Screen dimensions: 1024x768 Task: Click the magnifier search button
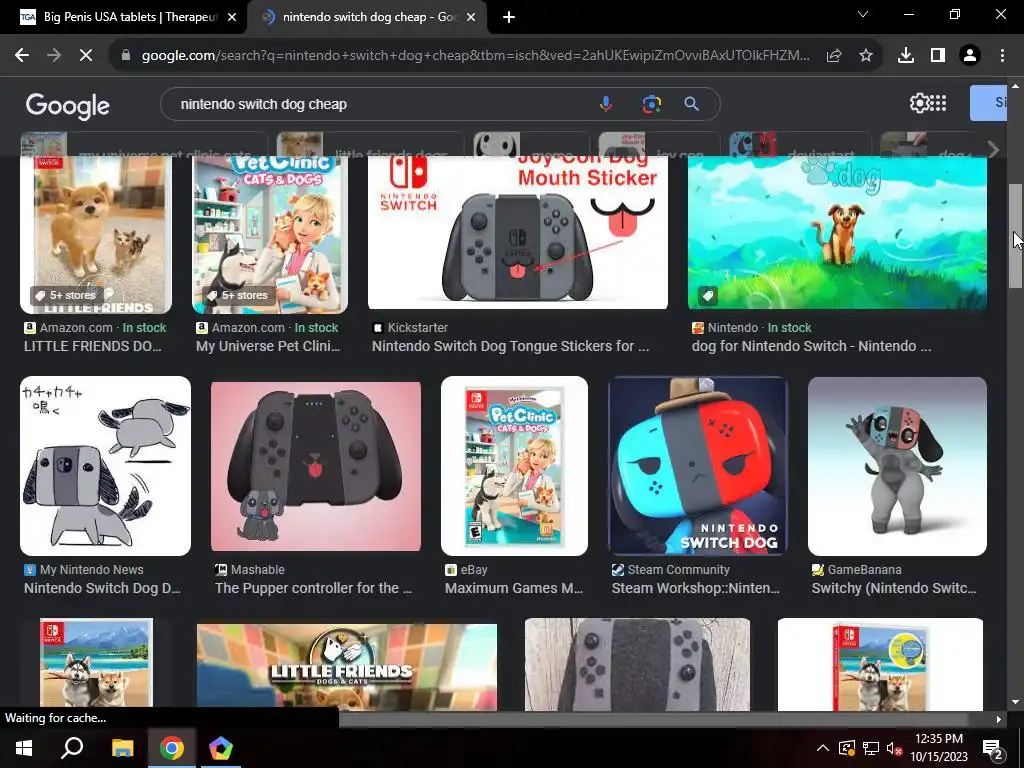pos(692,104)
